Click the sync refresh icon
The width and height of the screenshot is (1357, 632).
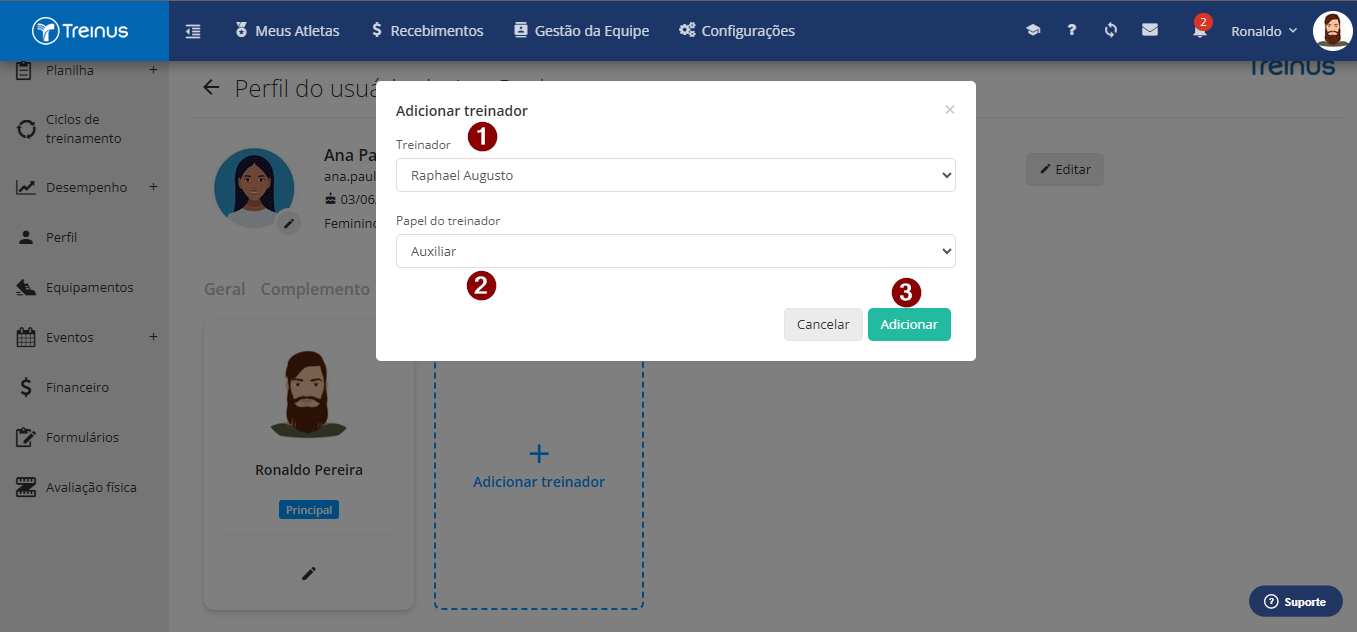(x=1110, y=31)
